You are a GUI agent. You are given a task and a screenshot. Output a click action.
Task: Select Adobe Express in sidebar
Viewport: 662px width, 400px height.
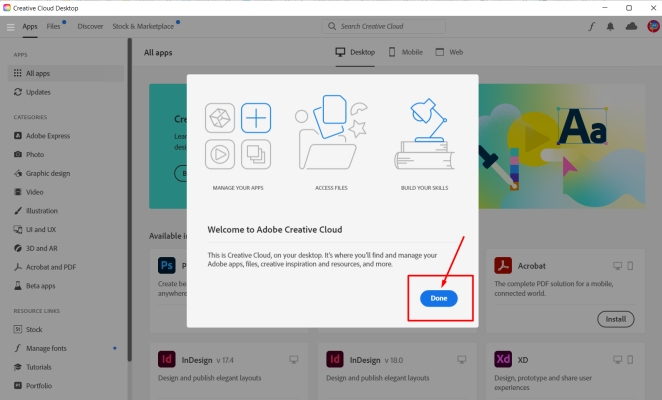tap(47, 135)
